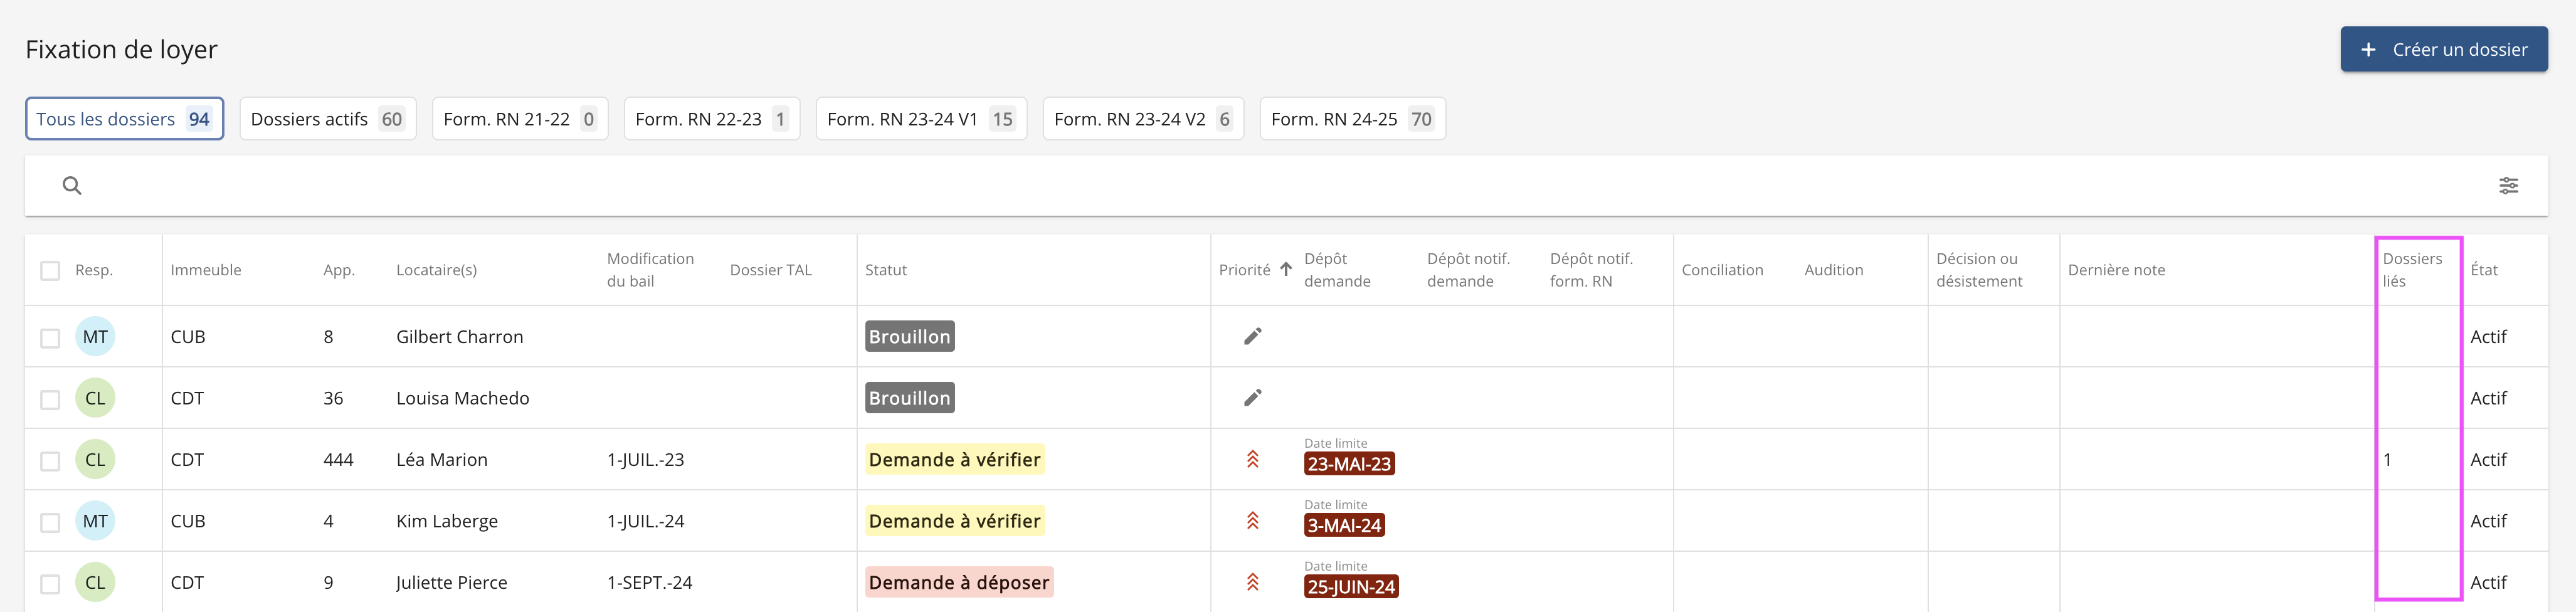Viewport: 2576px width, 612px height.
Task: Check the box for Gilbert Charron row
Action: pyautogui.click(x=50, y=338)
